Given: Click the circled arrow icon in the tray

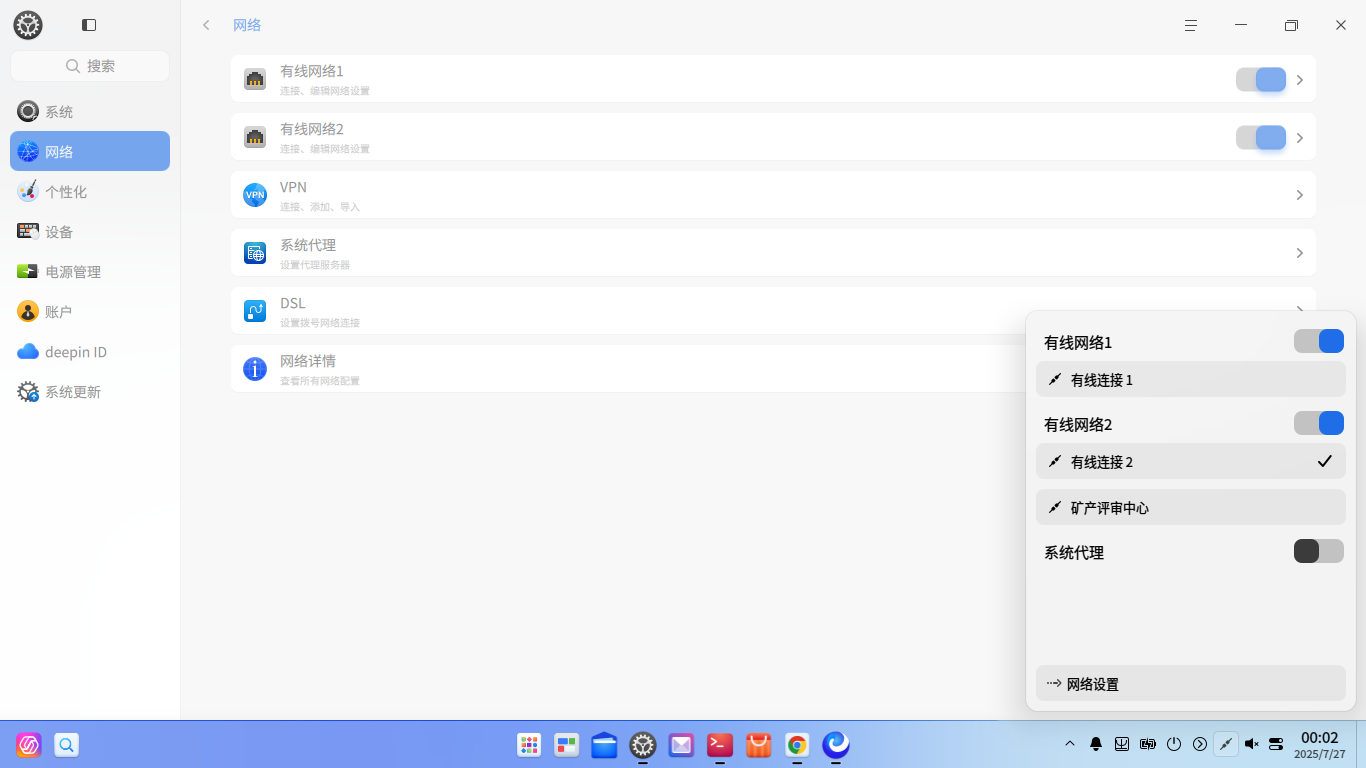Looking at the screenshot, I should 1200,744.
